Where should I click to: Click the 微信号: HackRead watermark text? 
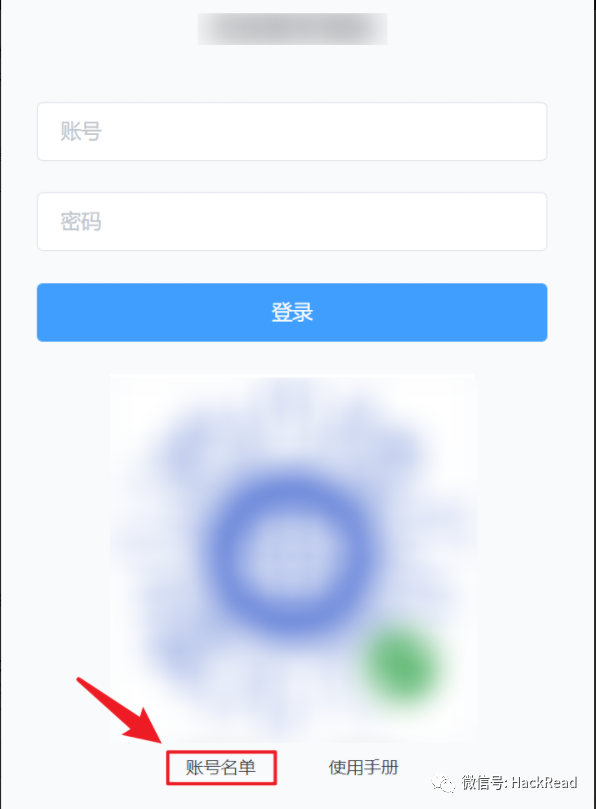pyautogui.click(x=519, y=783)
